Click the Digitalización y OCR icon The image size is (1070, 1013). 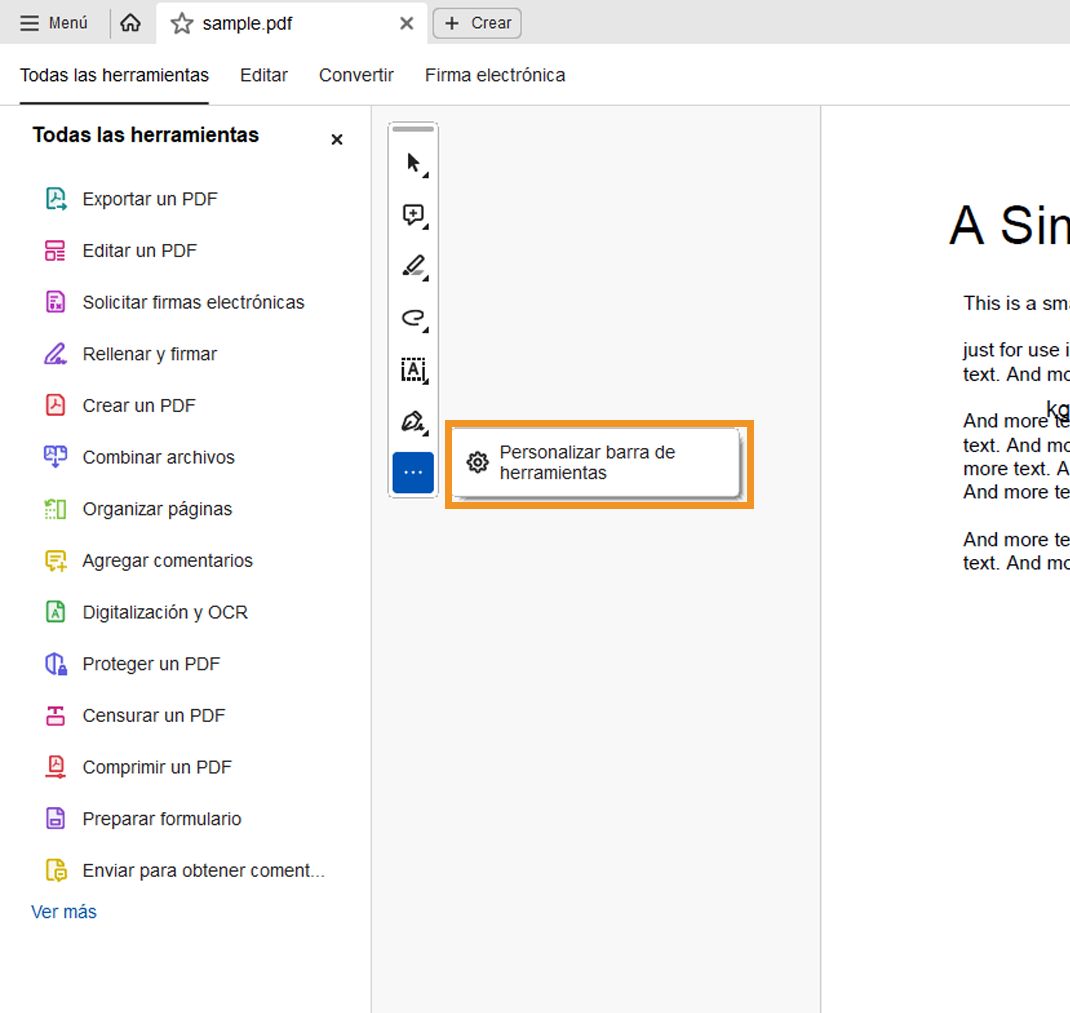(55, 612)
